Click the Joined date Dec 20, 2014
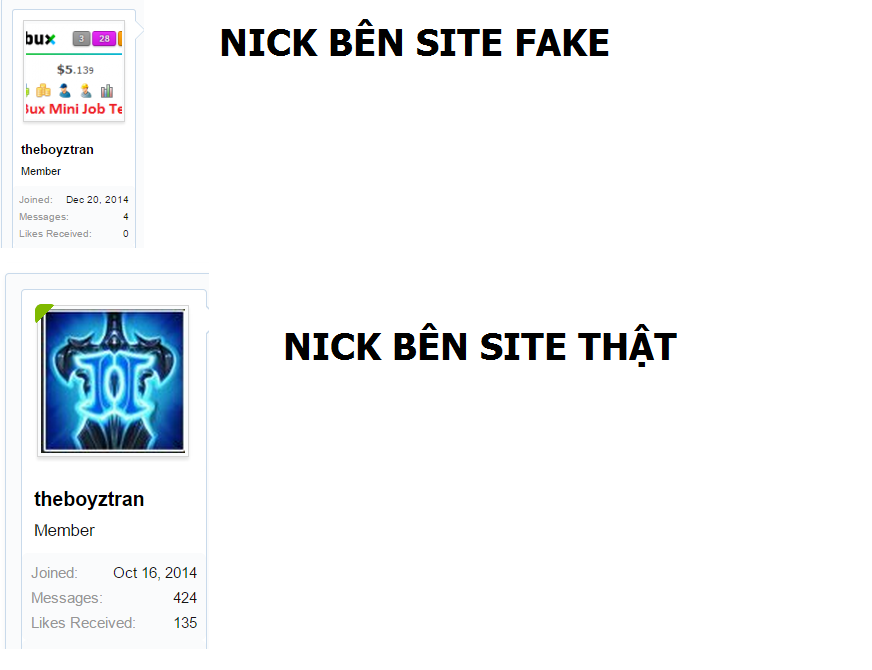This screenshot has height=670, width=872. pos(97,200)
